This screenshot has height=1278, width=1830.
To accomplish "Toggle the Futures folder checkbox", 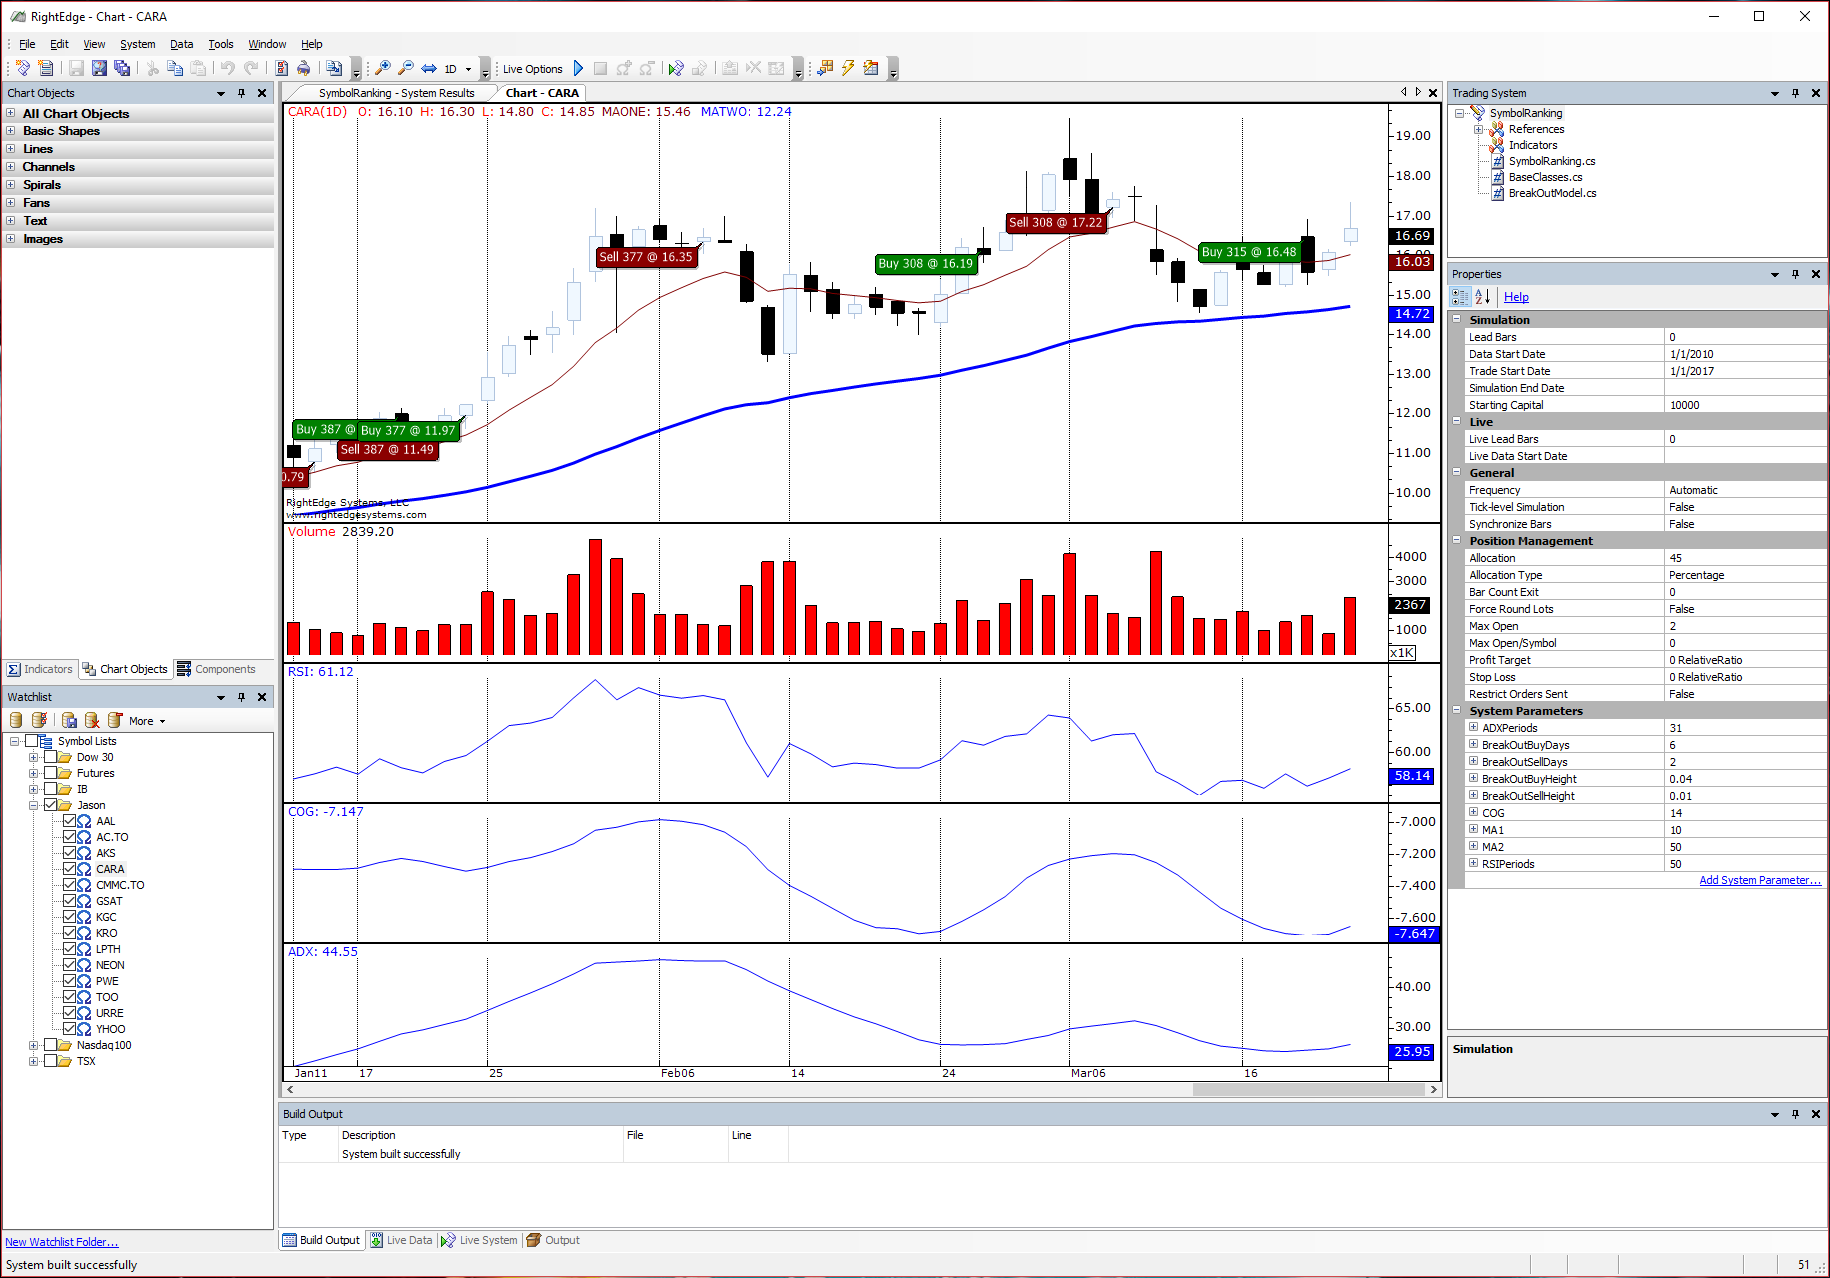I will (x=51, y=773).
